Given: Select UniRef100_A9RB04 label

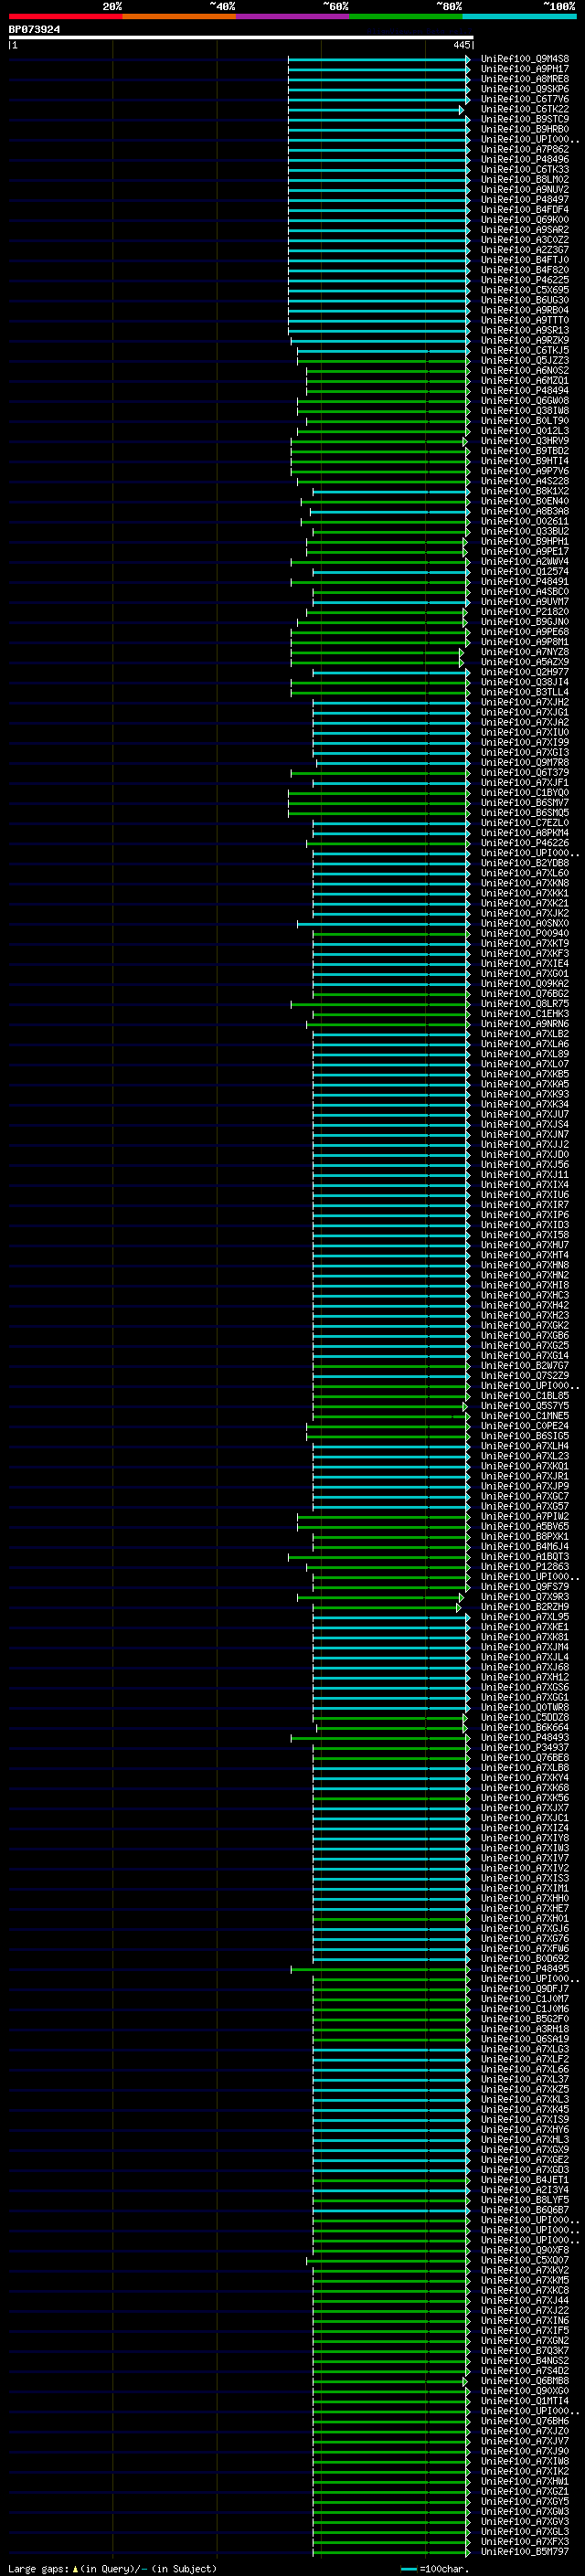Looking at the screenshot, I should point(525,310).
